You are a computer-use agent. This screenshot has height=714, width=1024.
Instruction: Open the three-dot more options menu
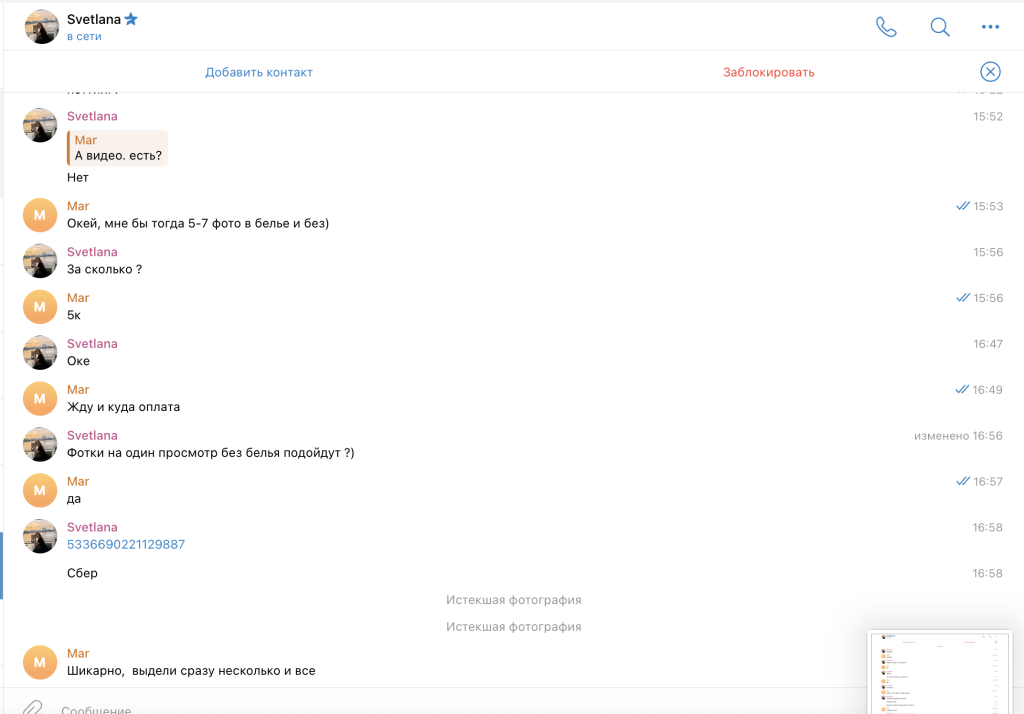990,27
